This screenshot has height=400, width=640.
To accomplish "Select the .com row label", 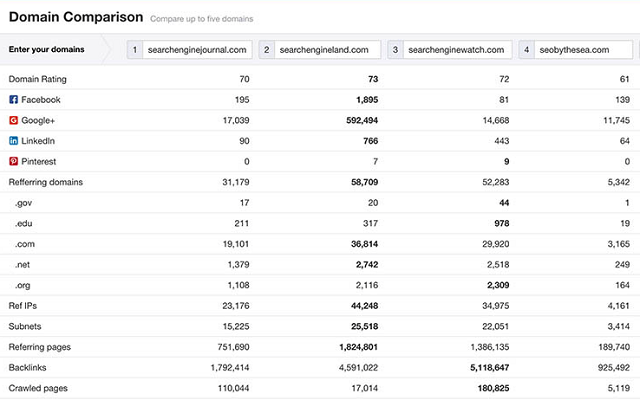I will (x=24, y=244).
